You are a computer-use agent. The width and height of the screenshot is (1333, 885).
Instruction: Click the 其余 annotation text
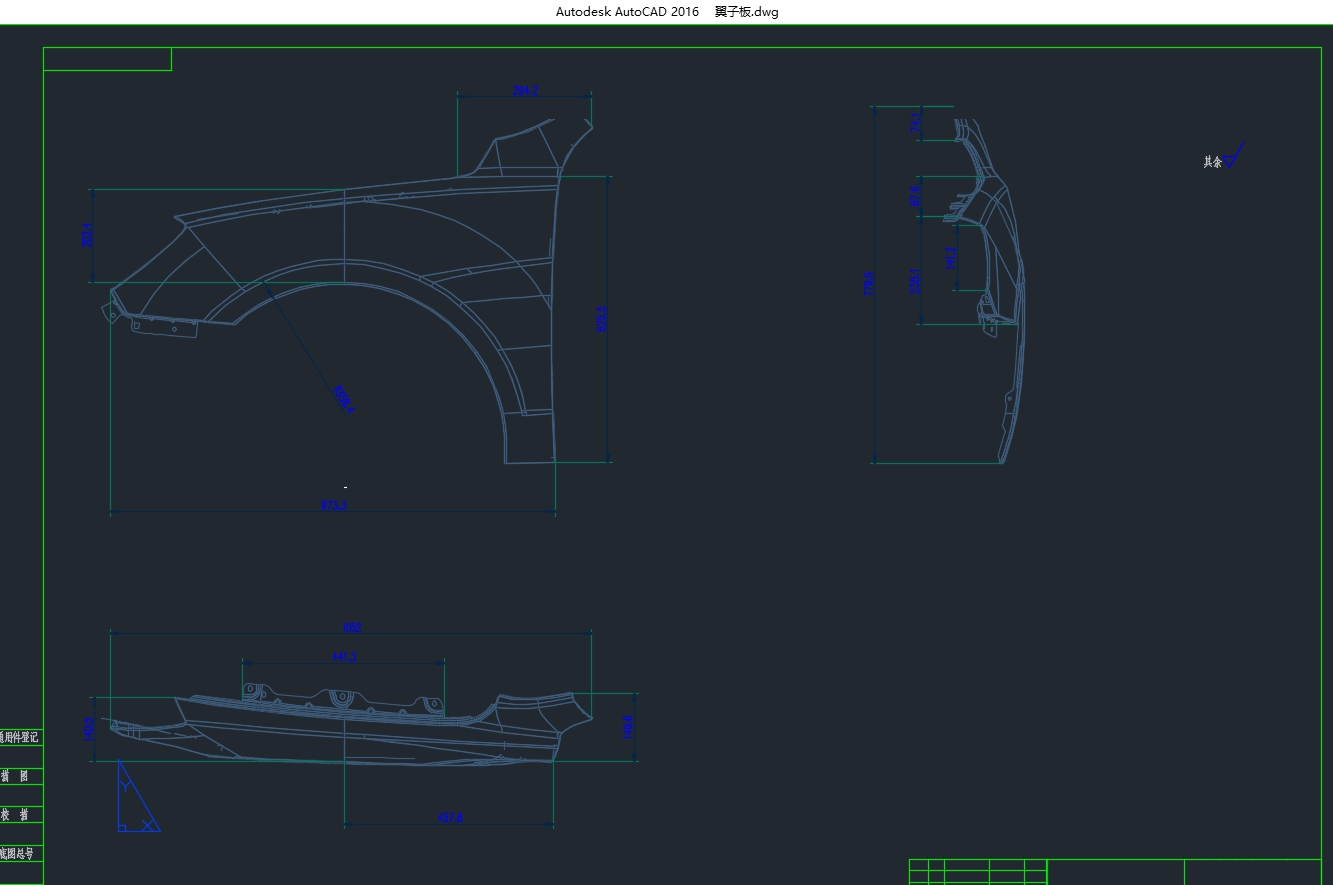pyautogui.click(x=1213, y=161)
